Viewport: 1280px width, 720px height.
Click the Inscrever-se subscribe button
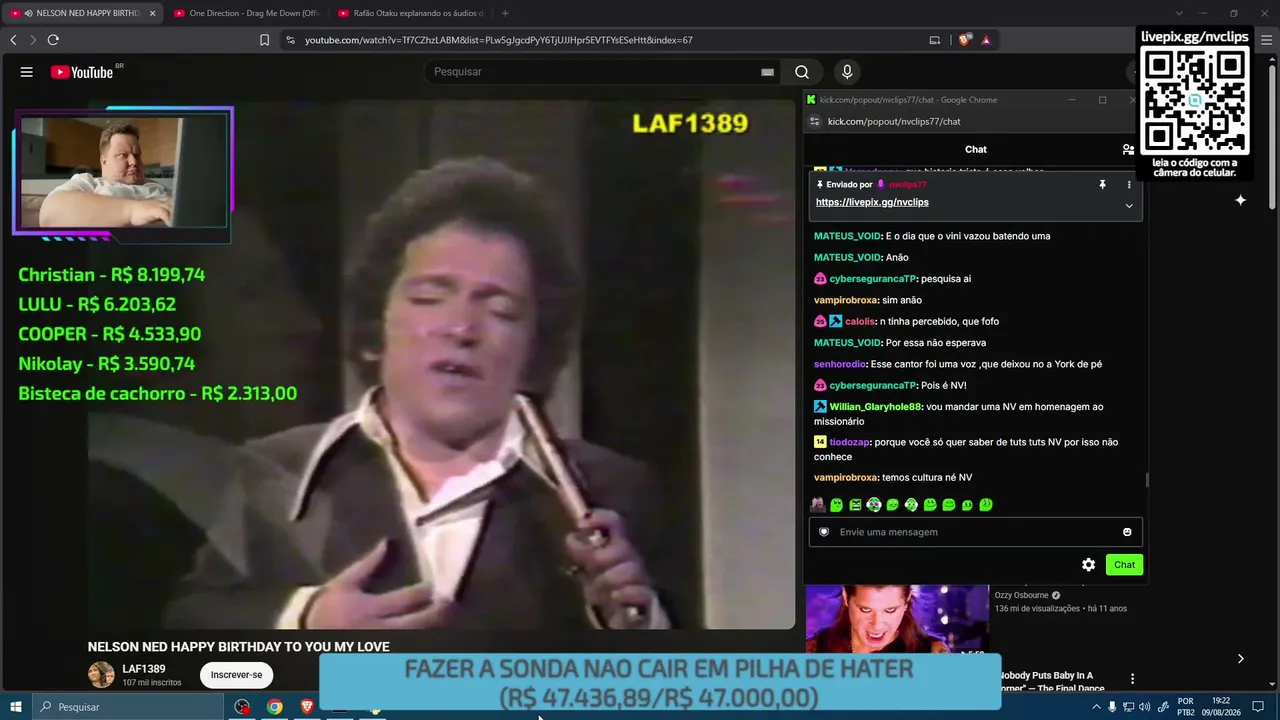click(x=236, y=675)
